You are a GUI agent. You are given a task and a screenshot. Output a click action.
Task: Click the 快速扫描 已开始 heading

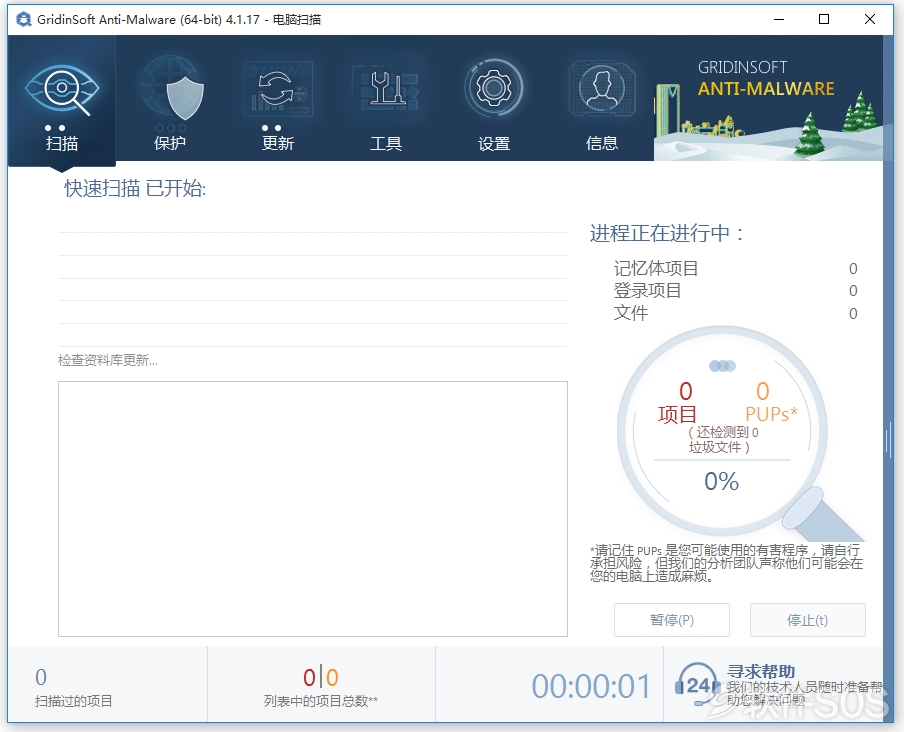click(x=135, y=188)
